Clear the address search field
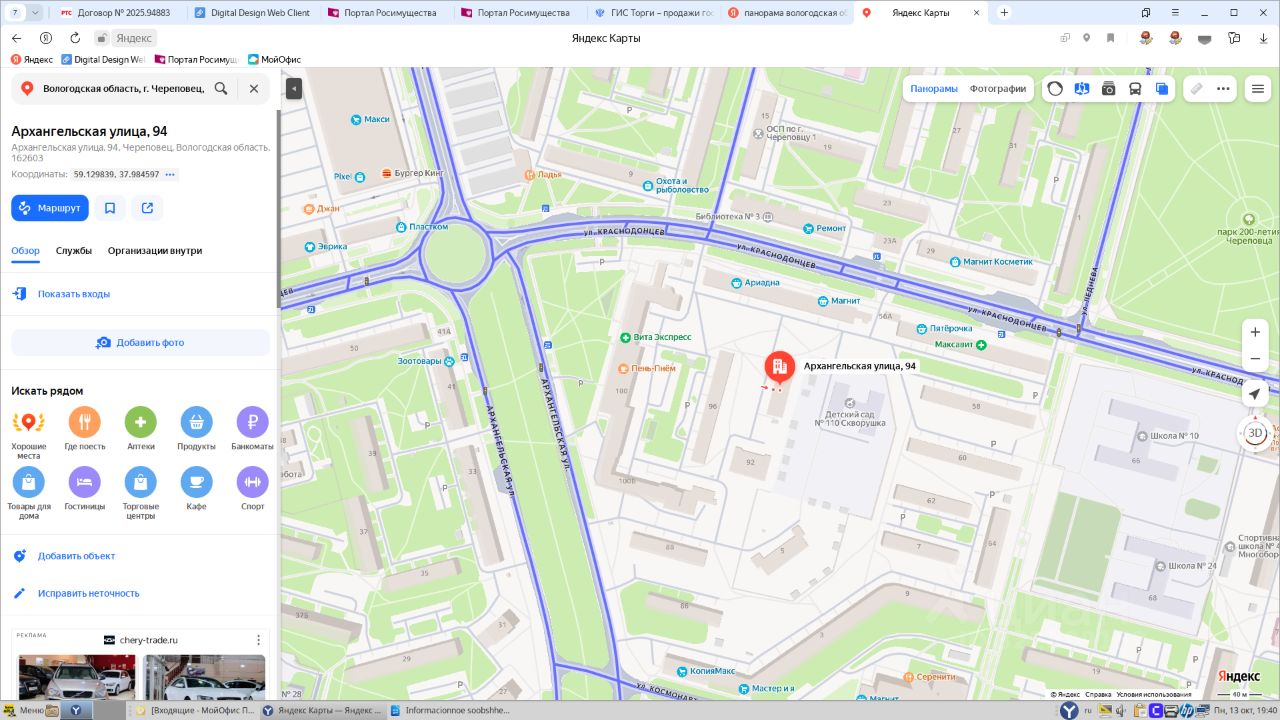Screen dimensions: 1280x720 (x=254, y=88)
